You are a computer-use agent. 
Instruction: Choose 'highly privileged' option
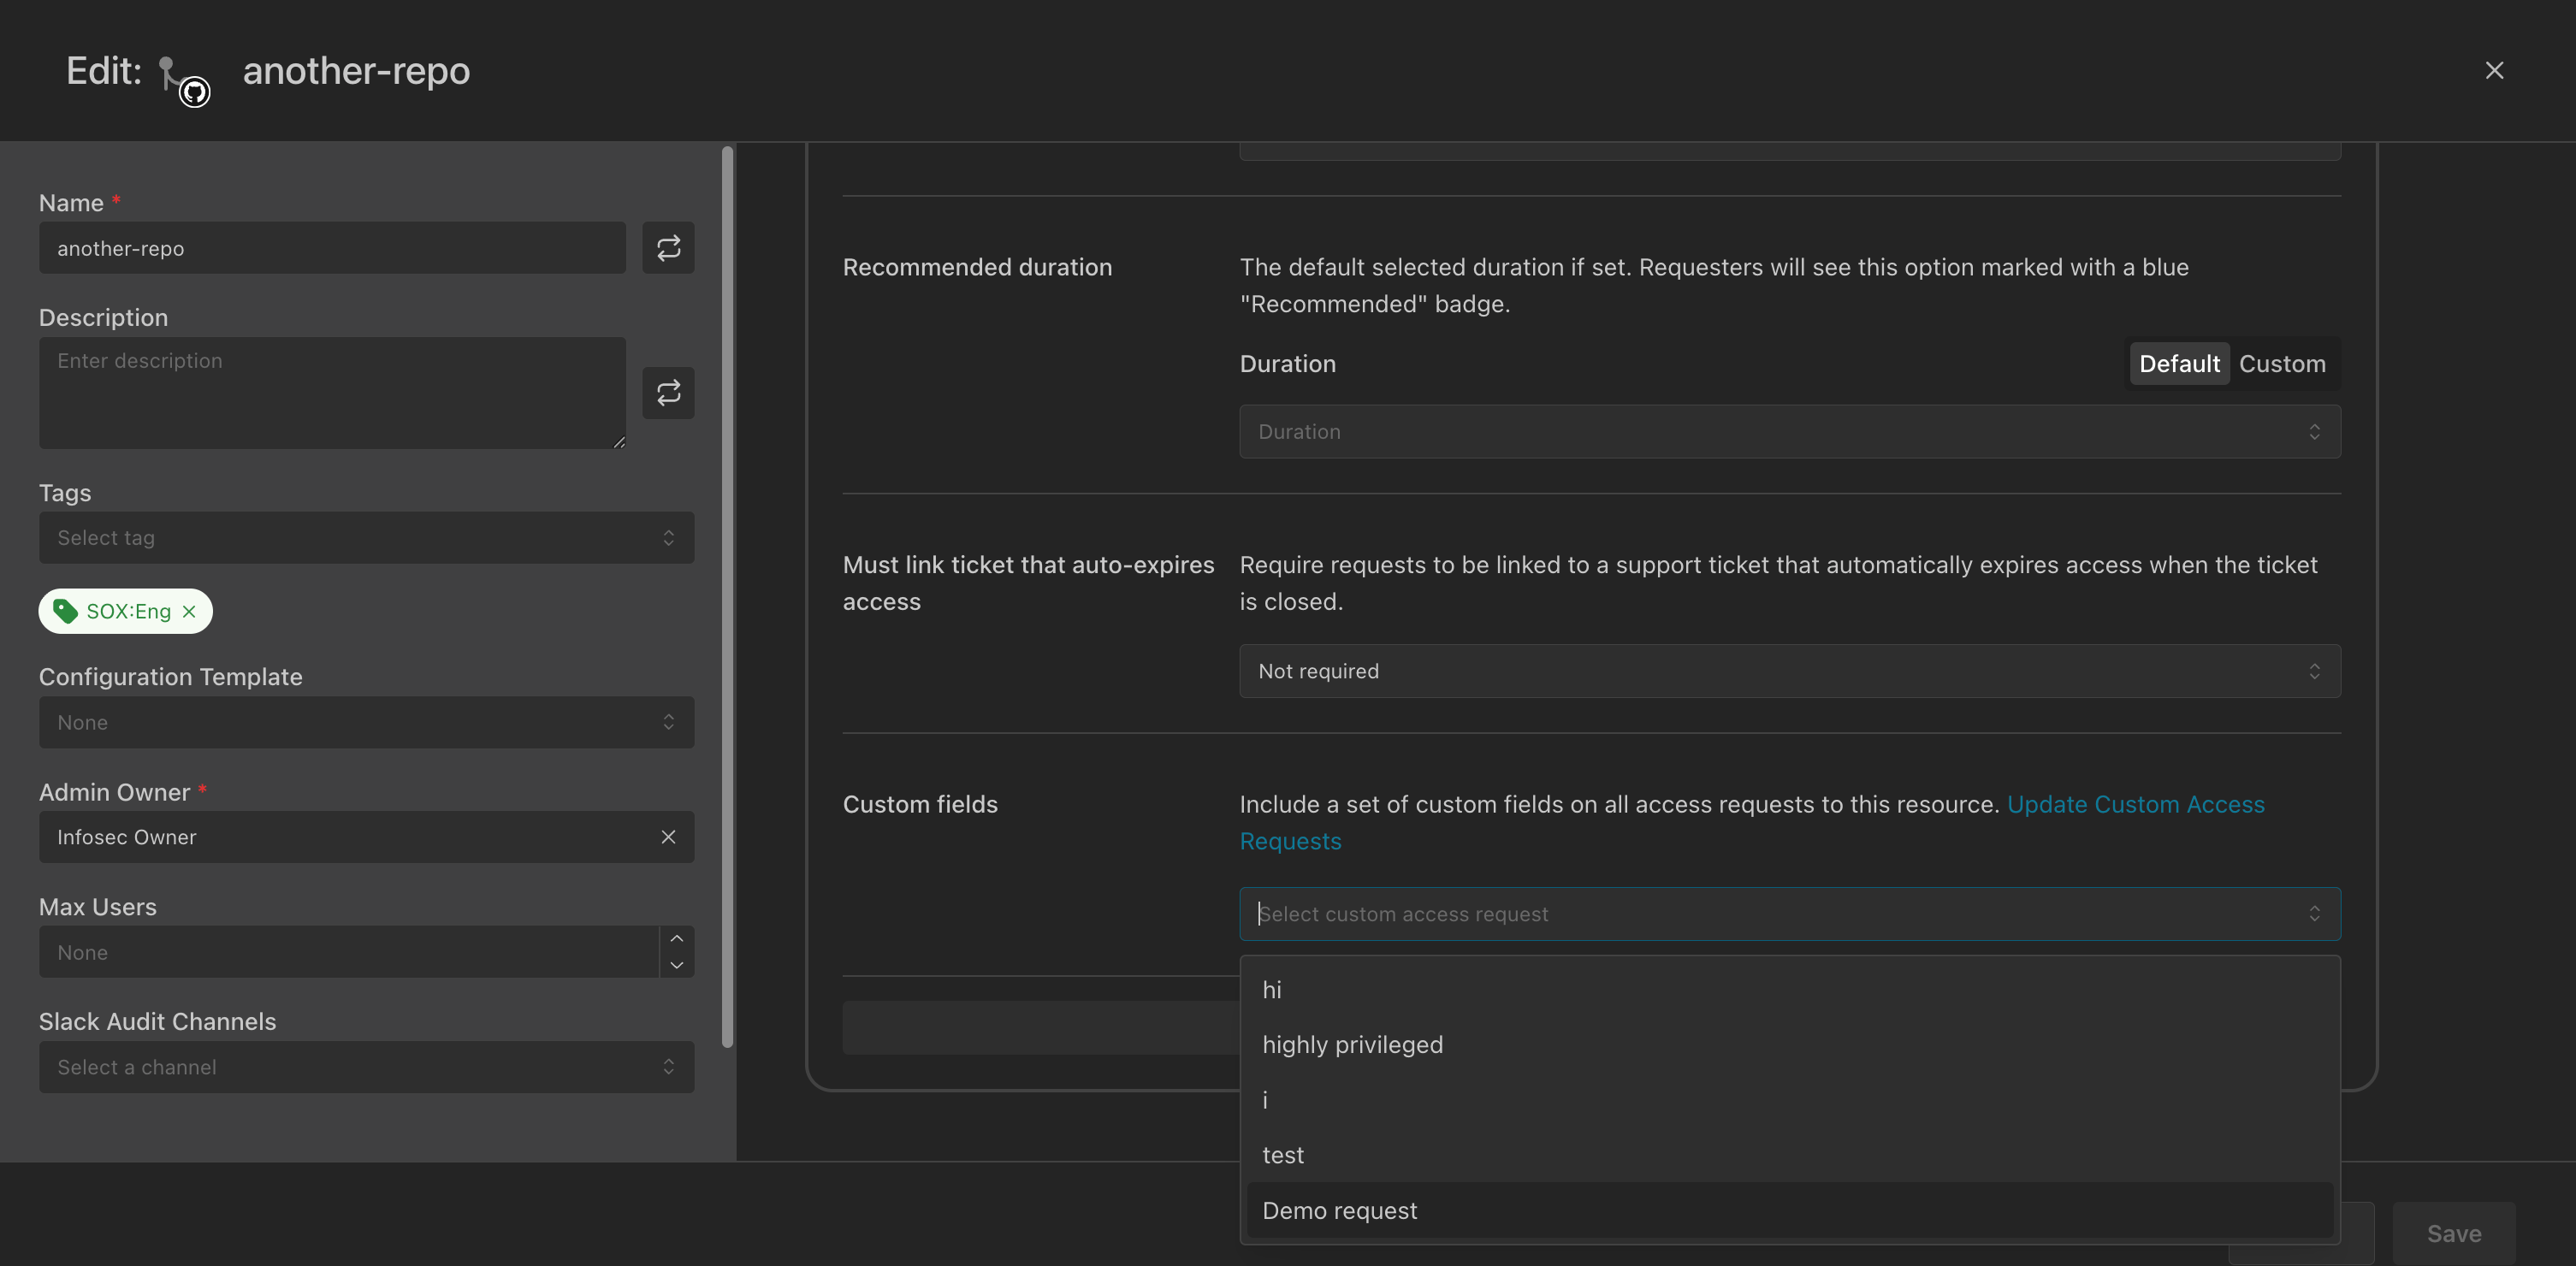pyautogui.click(x=1790, y=1044)
